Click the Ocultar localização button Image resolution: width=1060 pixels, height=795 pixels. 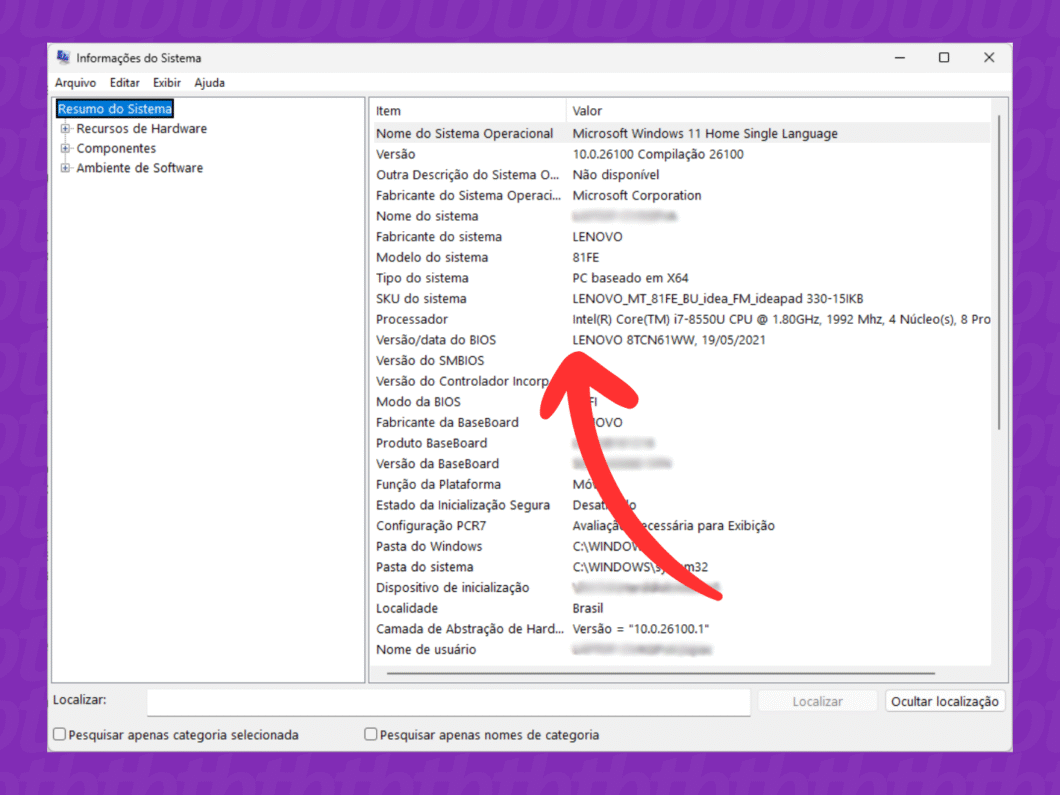pos(944,701)
